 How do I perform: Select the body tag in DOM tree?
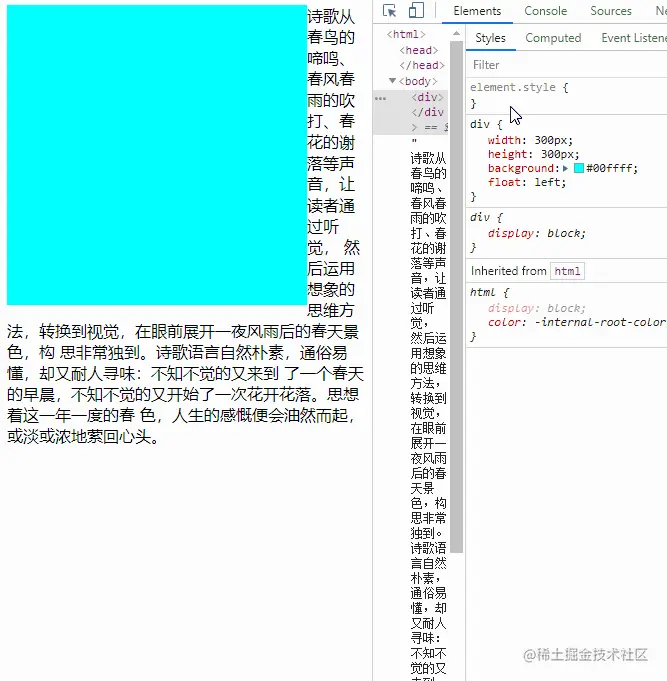pyautogui.click(x=418, y=81)
